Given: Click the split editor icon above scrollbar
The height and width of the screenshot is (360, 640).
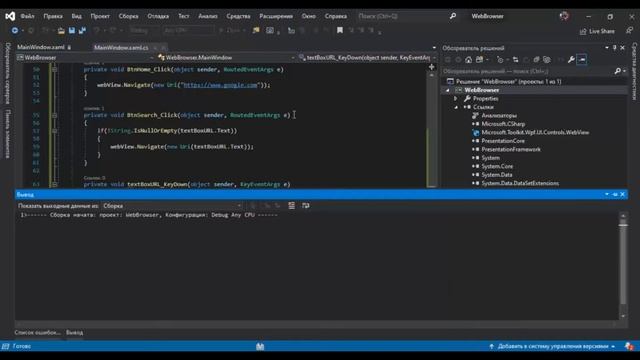Looking at the screenshot, I should 431,67.
